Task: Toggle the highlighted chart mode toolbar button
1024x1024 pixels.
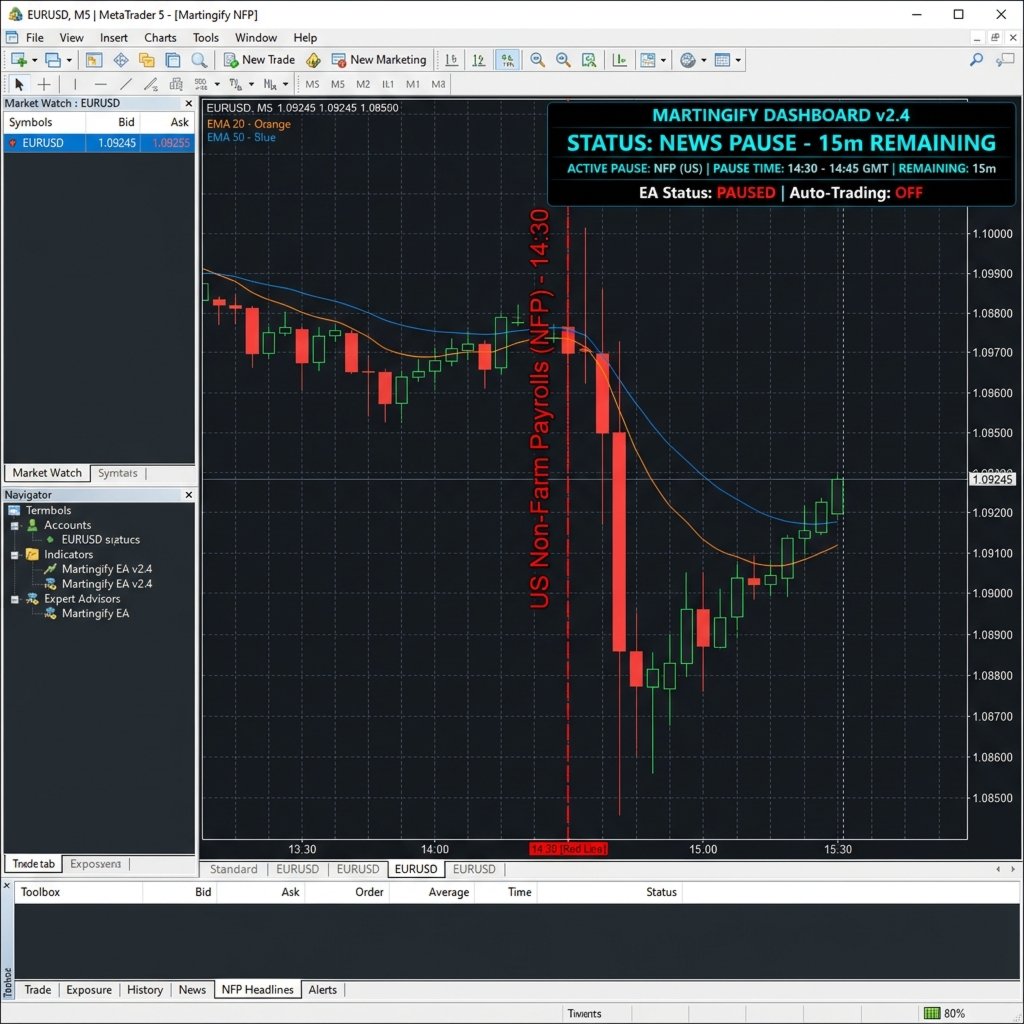Action: click(507, 60)
